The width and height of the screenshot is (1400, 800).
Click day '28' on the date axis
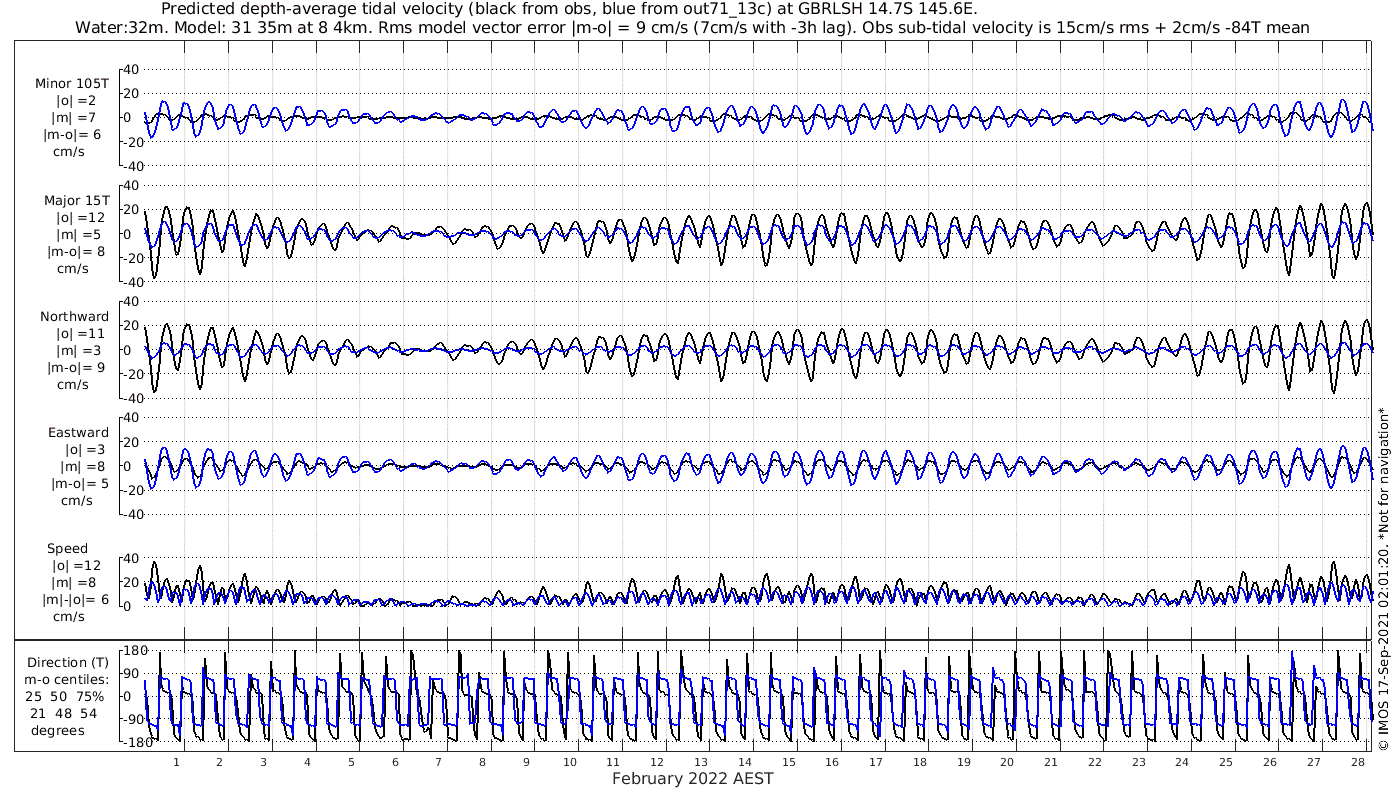point(1357,762)
